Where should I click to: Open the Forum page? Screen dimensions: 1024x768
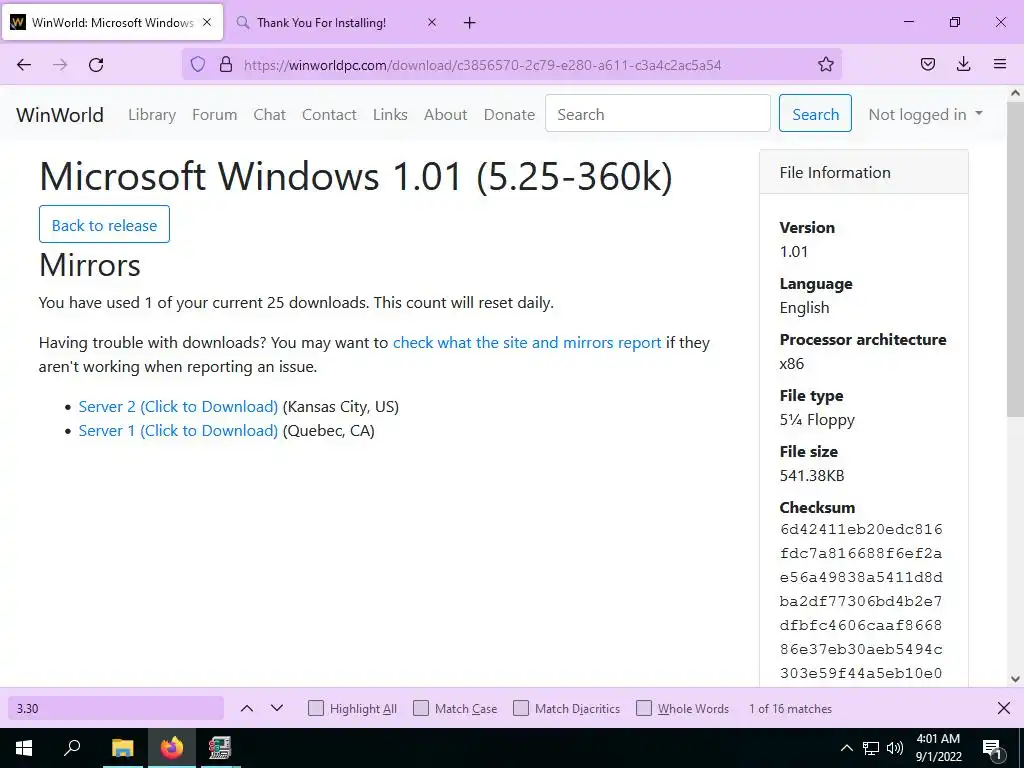point(214,114)
